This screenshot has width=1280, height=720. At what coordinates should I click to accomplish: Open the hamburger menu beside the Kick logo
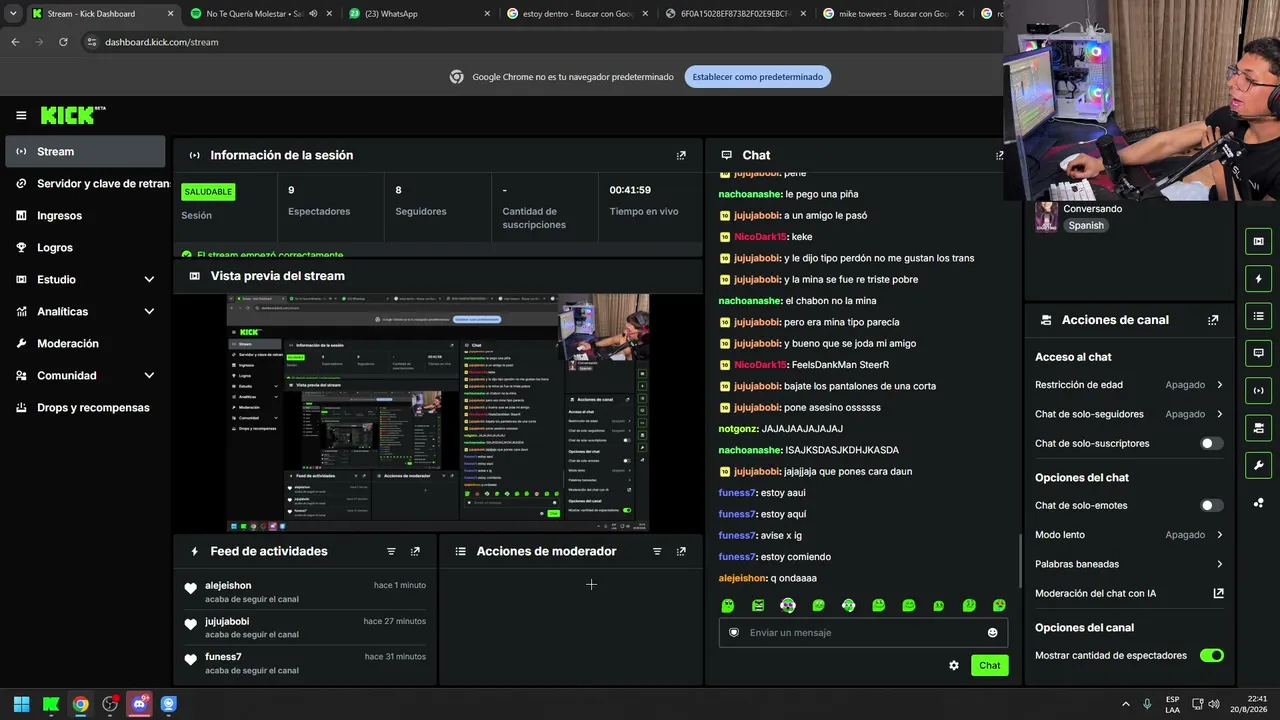(x=21, y=115)
